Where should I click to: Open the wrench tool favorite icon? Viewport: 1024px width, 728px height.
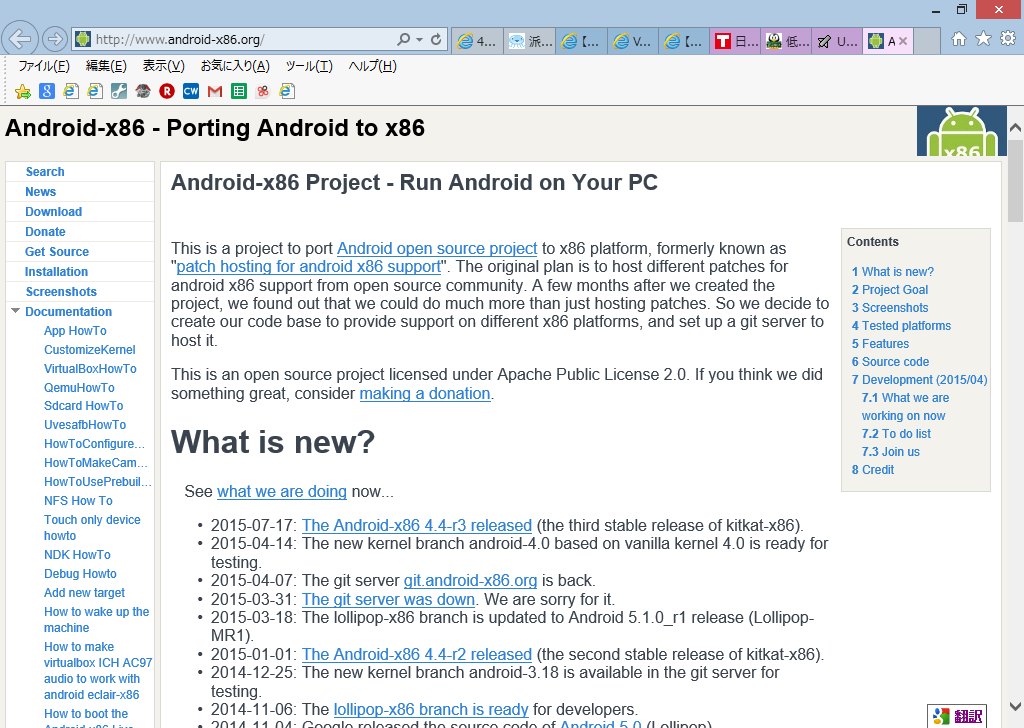pos(119,91)
